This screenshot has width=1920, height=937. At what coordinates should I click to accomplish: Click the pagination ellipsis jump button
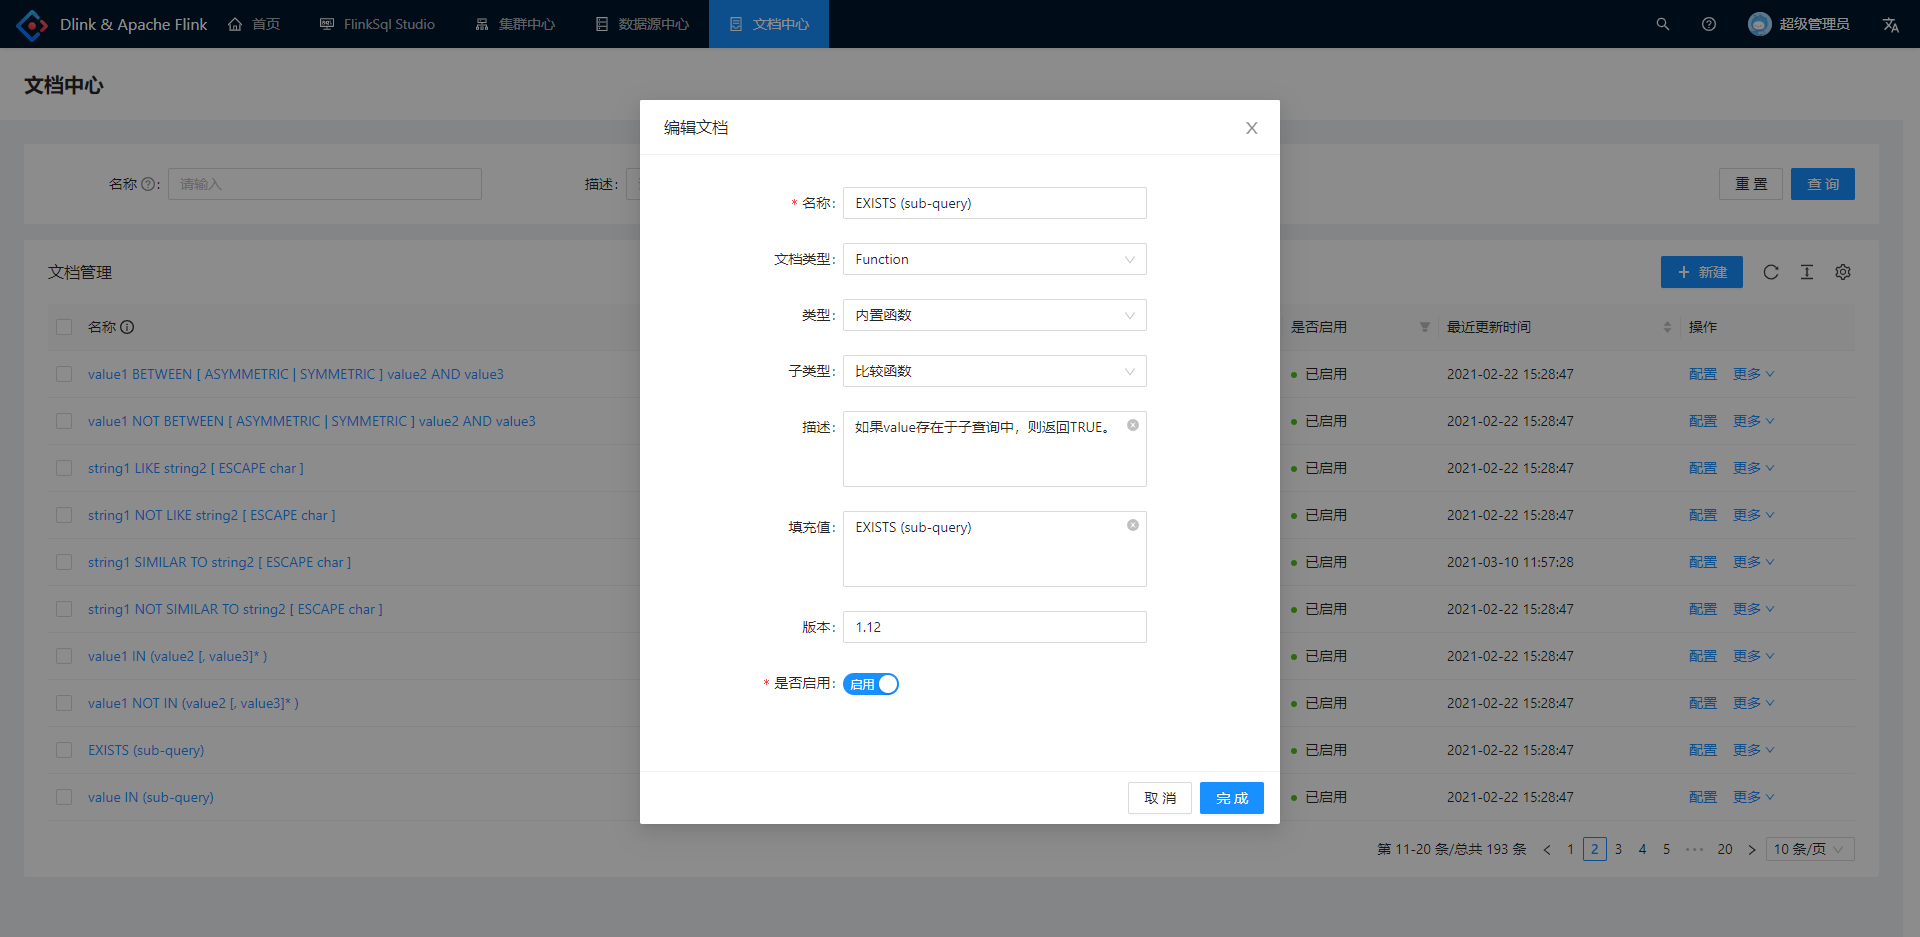point(1694,849)
